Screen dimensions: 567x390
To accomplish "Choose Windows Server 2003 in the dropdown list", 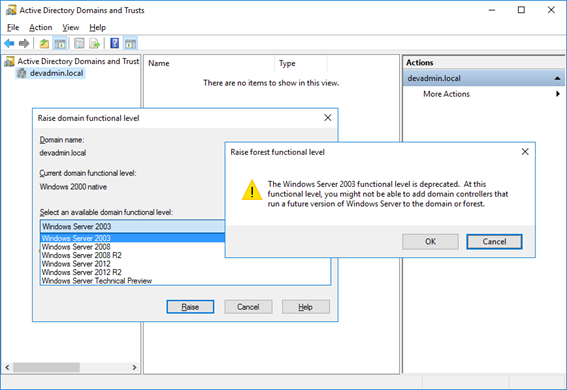I will pyautogui.click(x=132, y=238).
